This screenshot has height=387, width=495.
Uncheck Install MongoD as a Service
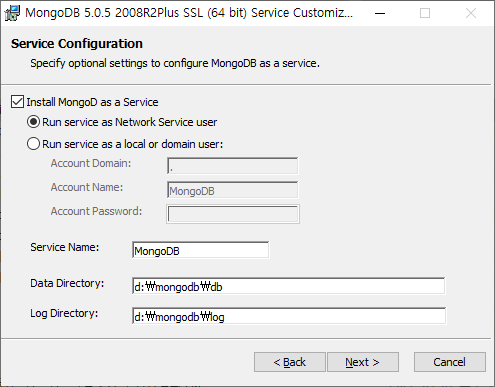point(17,102)
